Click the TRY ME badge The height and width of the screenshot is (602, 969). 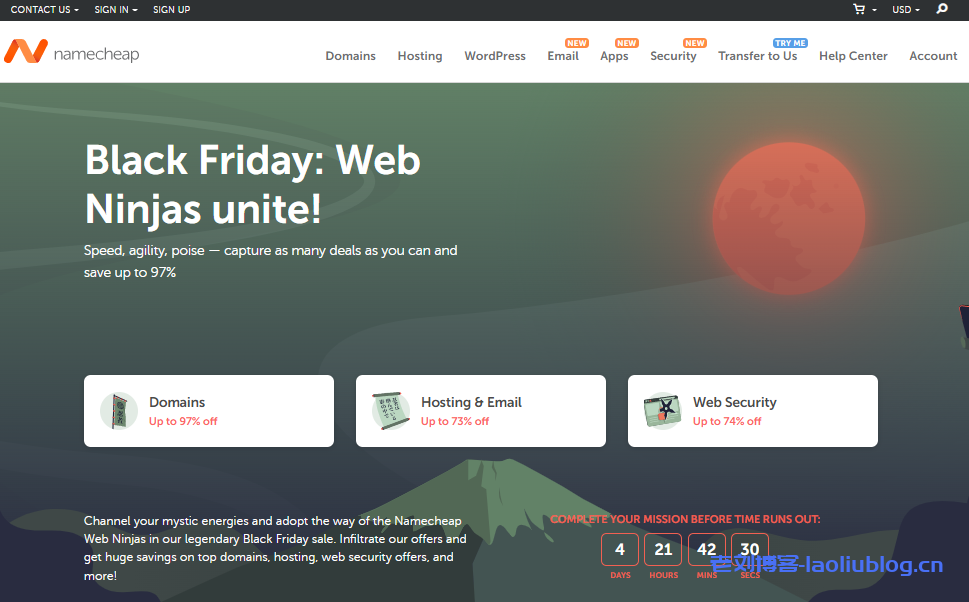790,43
